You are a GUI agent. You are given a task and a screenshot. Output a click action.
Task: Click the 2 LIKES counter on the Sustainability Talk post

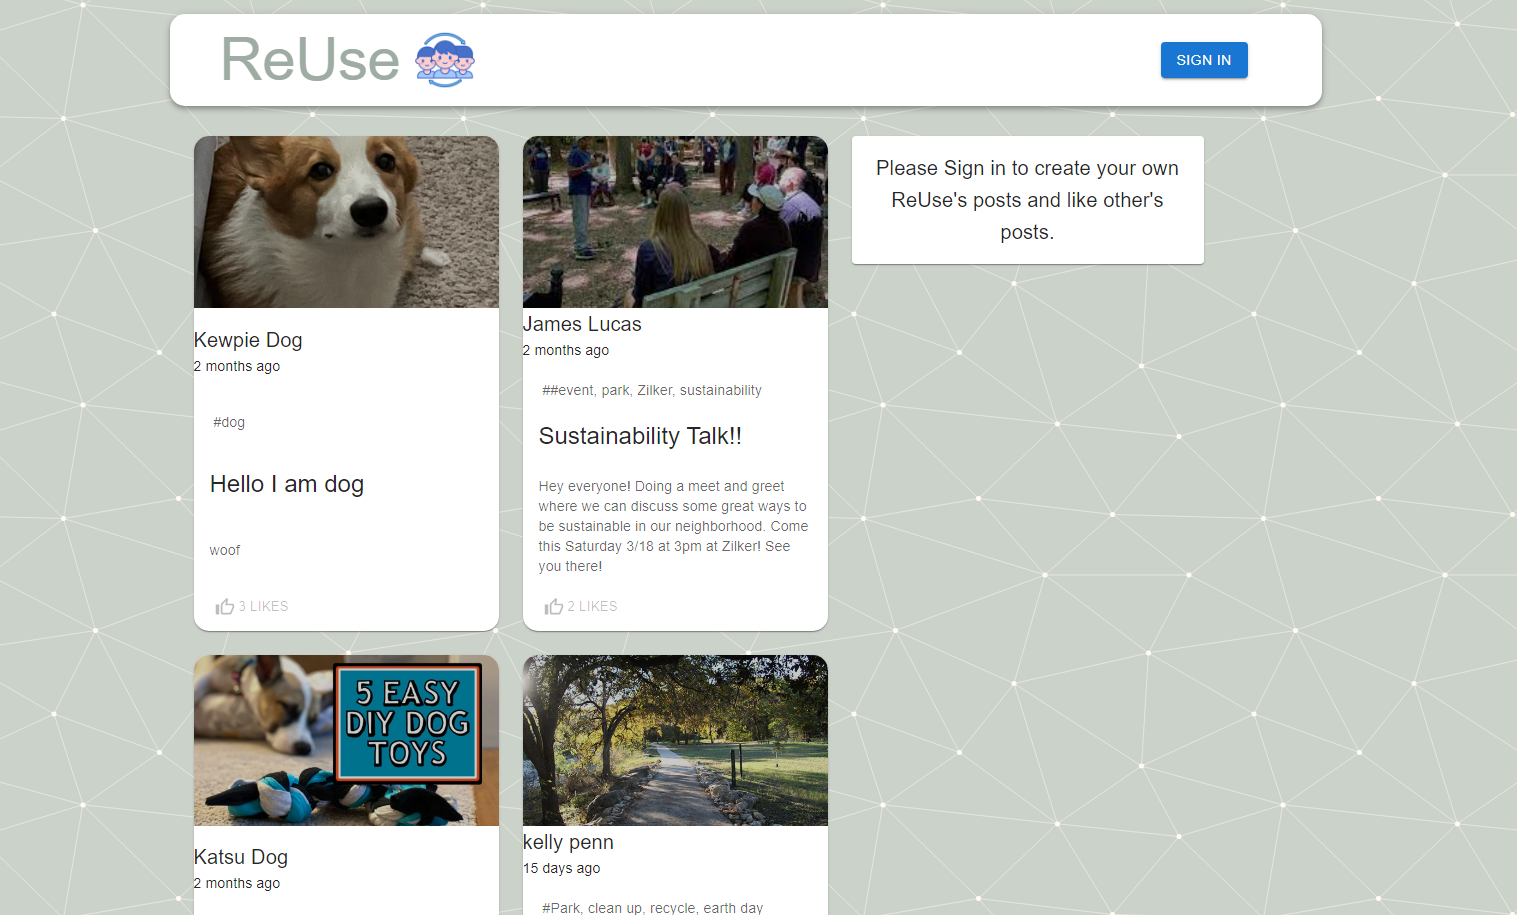(x=592, y=606)
